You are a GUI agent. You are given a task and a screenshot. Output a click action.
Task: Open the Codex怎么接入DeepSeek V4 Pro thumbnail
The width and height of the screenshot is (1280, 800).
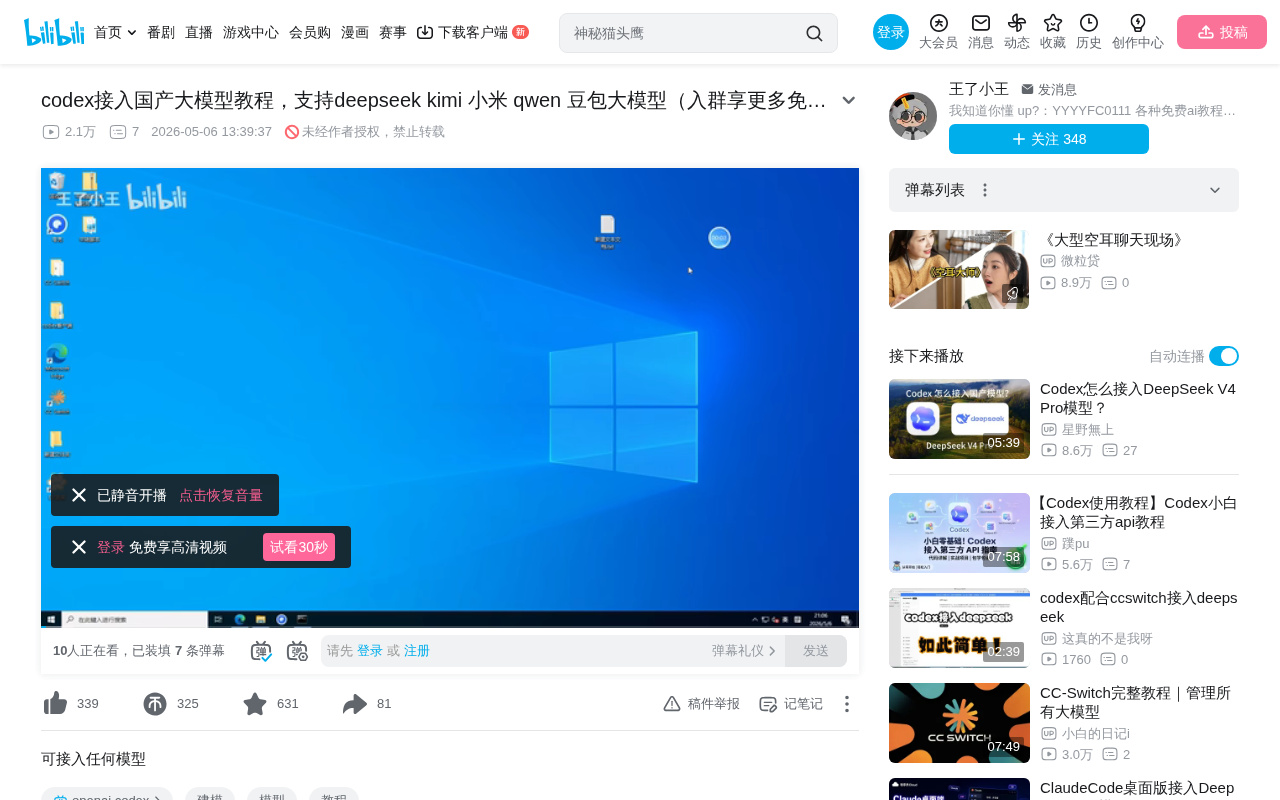[959, 419]
